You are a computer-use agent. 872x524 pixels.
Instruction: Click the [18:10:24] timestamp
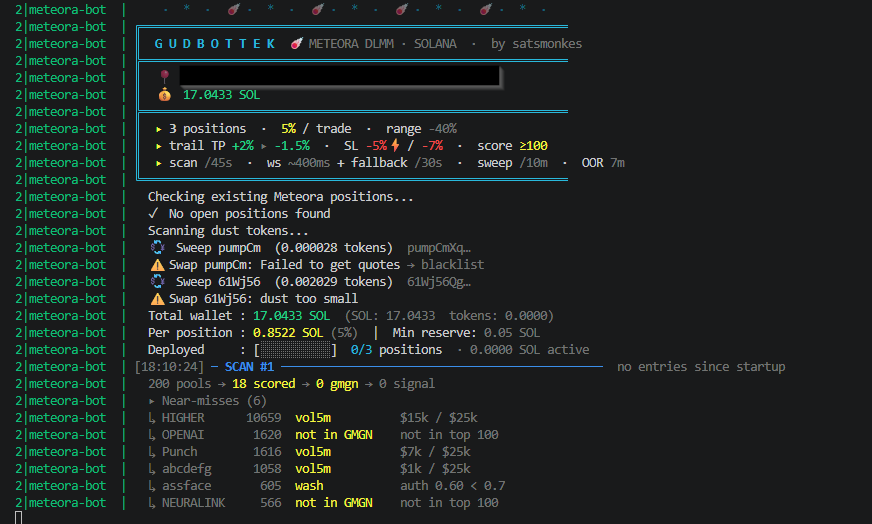point(170,367)
